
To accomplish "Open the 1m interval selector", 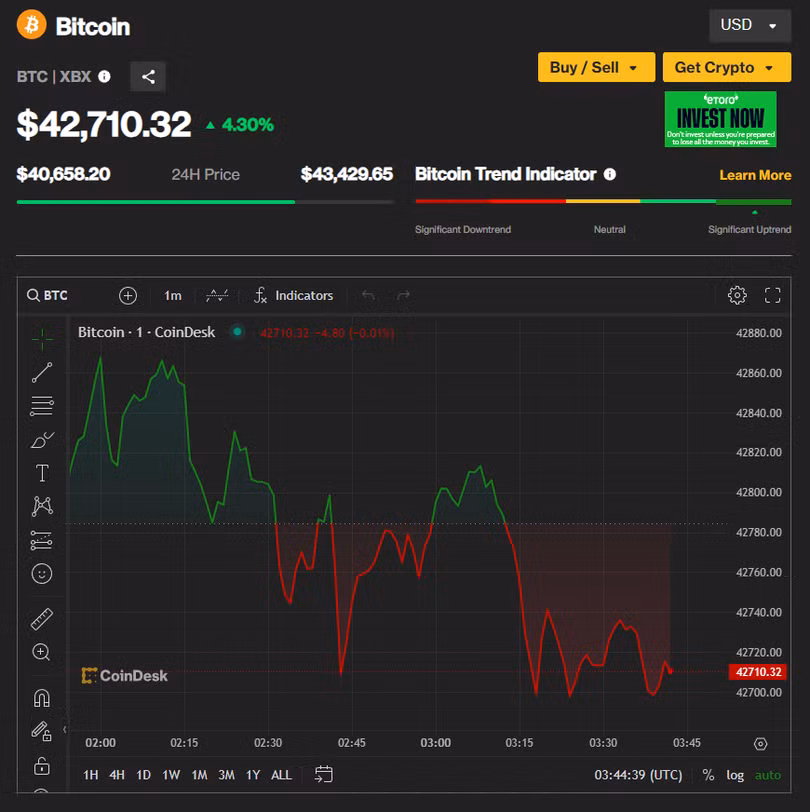I will pyautogui.click(x=172, y=295).
